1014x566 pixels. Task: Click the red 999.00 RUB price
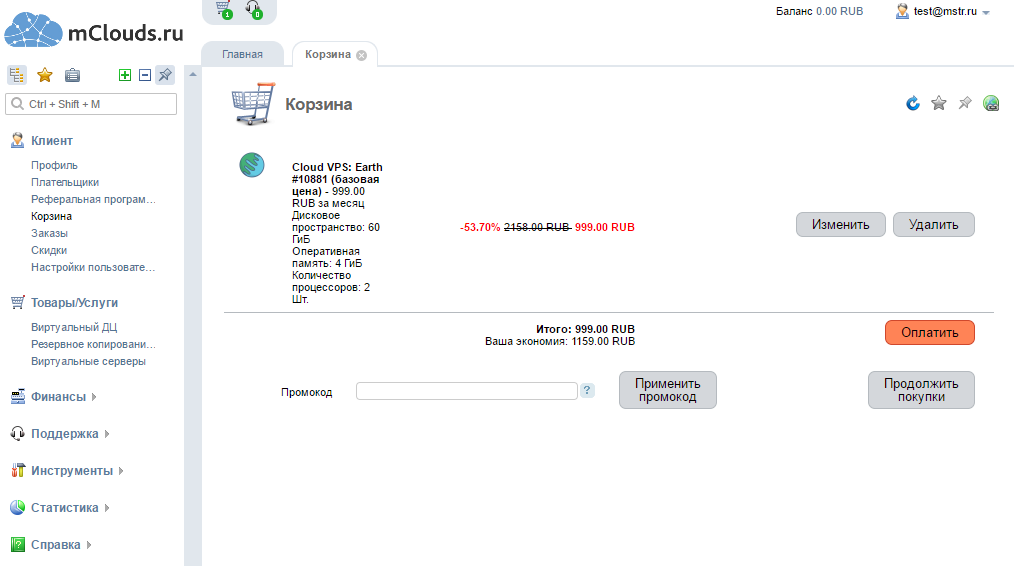pyautogui.click(x=605, y=227)
